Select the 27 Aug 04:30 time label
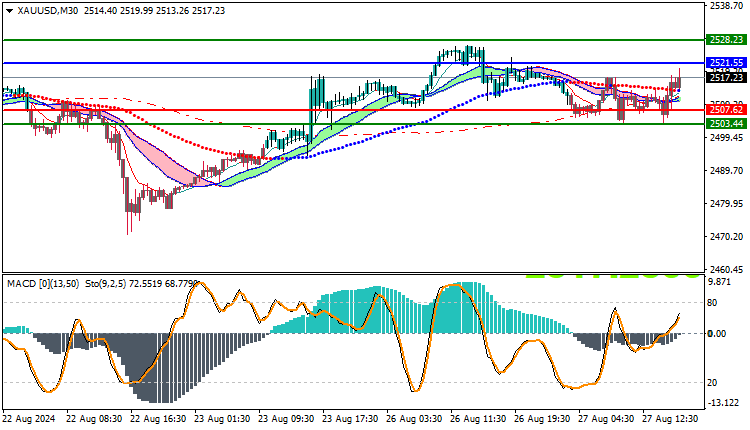The width and height of the screenshot is (750, 430). (606, 419)
